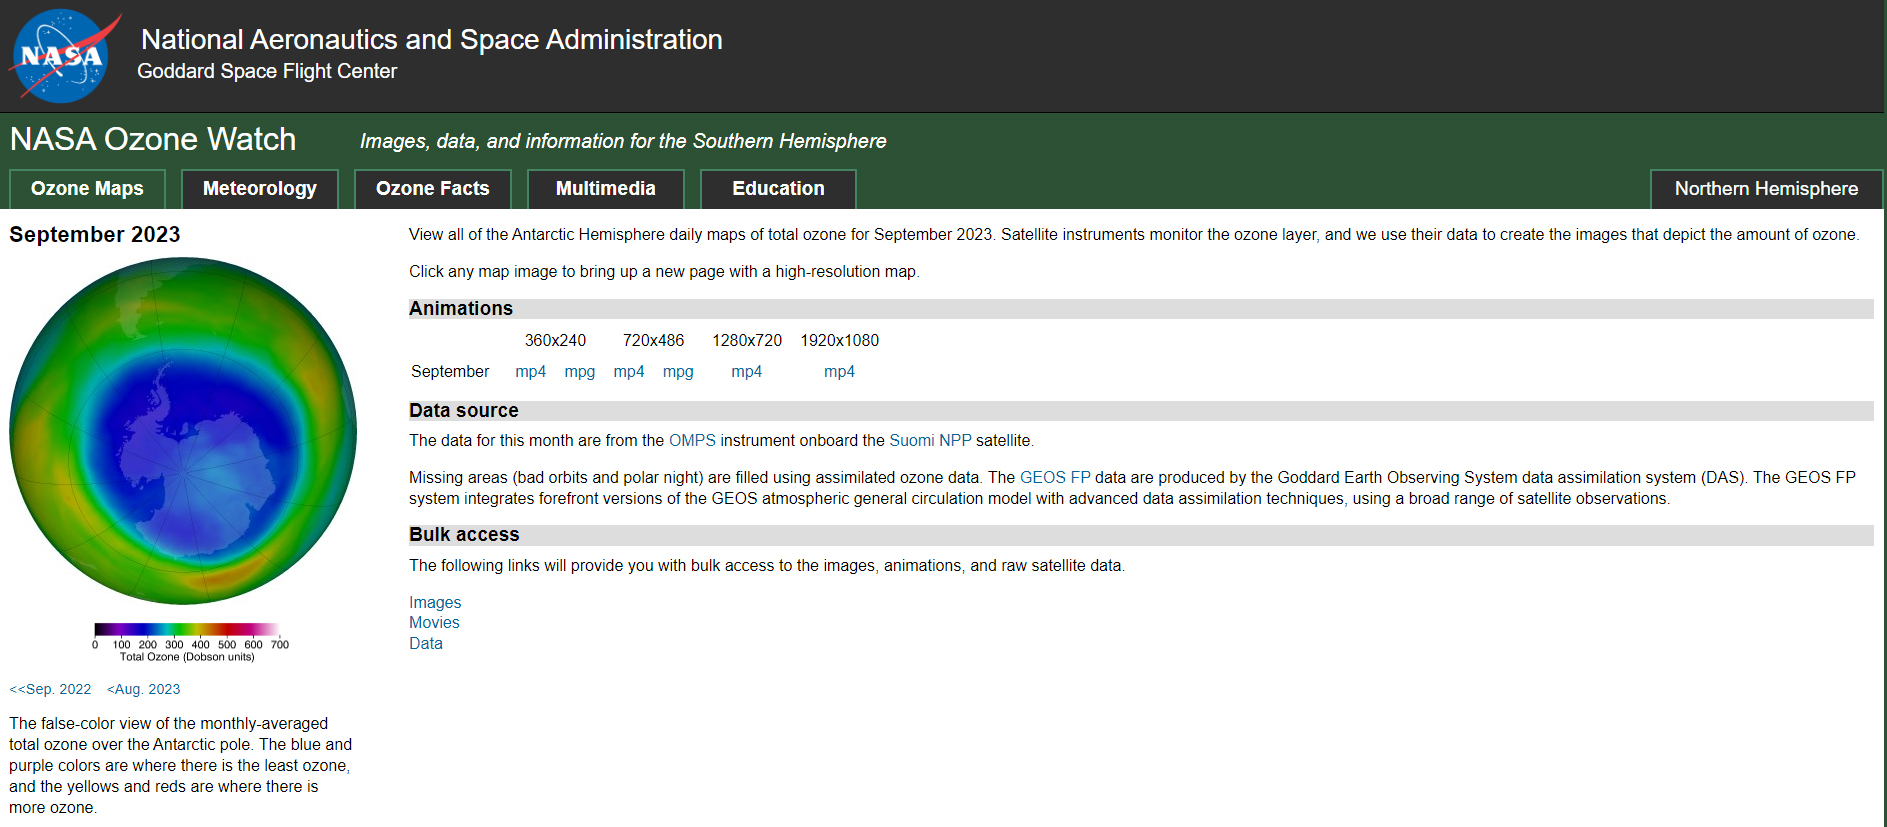Open the September 2023 ozone map image
Screen dimensions: 1887x827
pyautogui.click(x=183, y=431)
